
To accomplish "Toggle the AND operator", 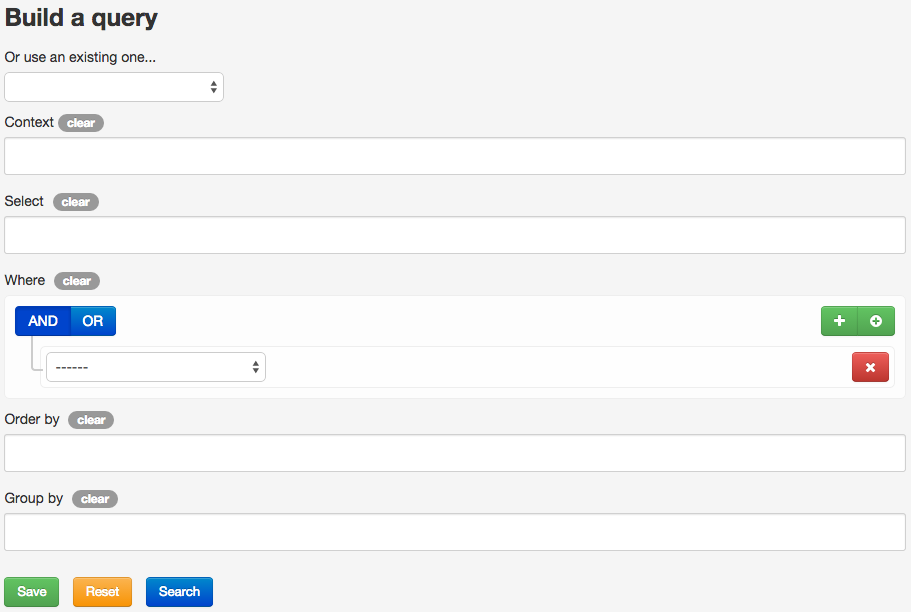I will click(43, 321).
